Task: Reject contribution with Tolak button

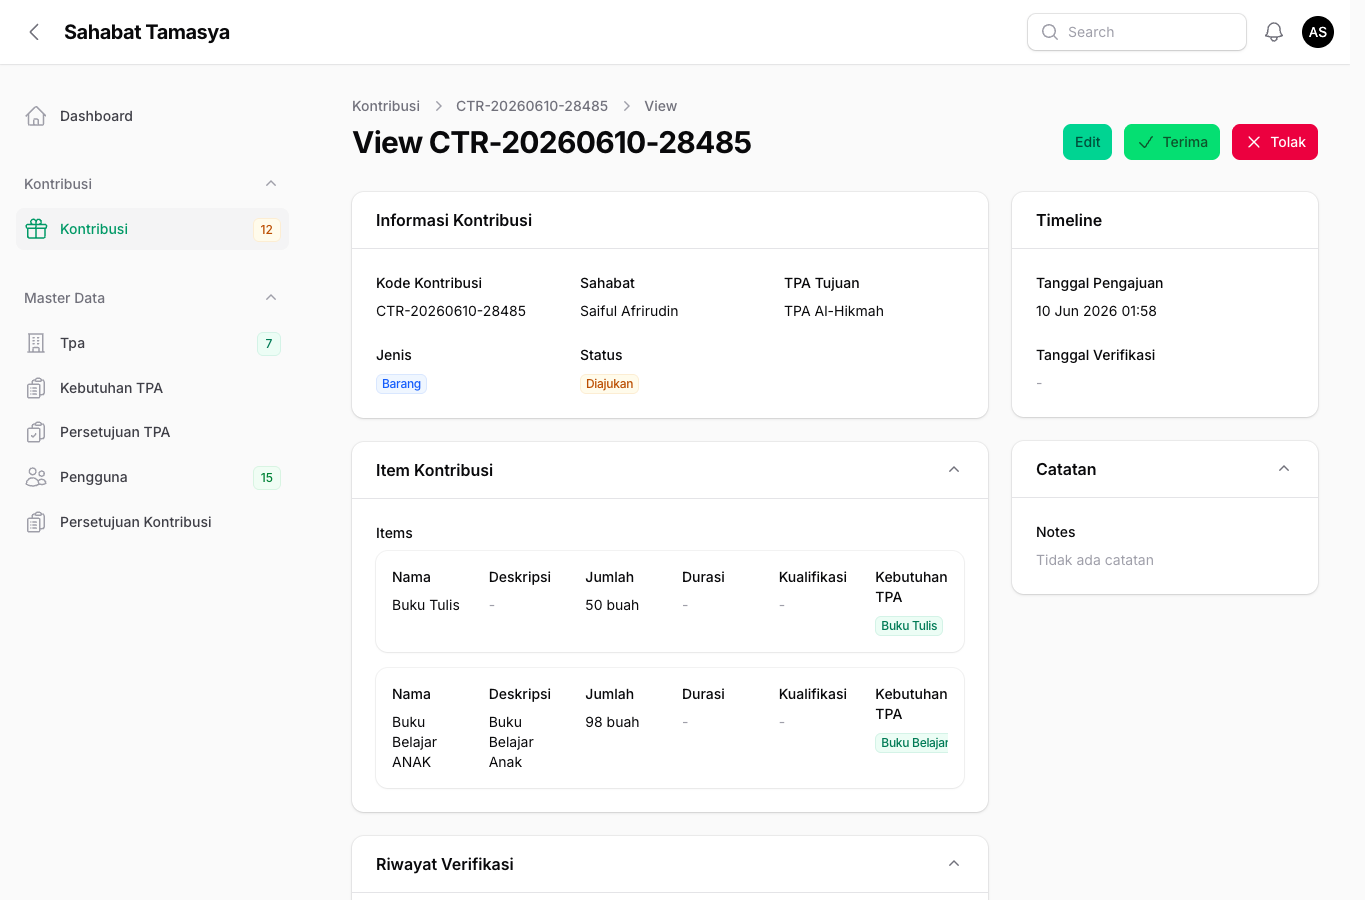Action: [x=1275, y=142]
